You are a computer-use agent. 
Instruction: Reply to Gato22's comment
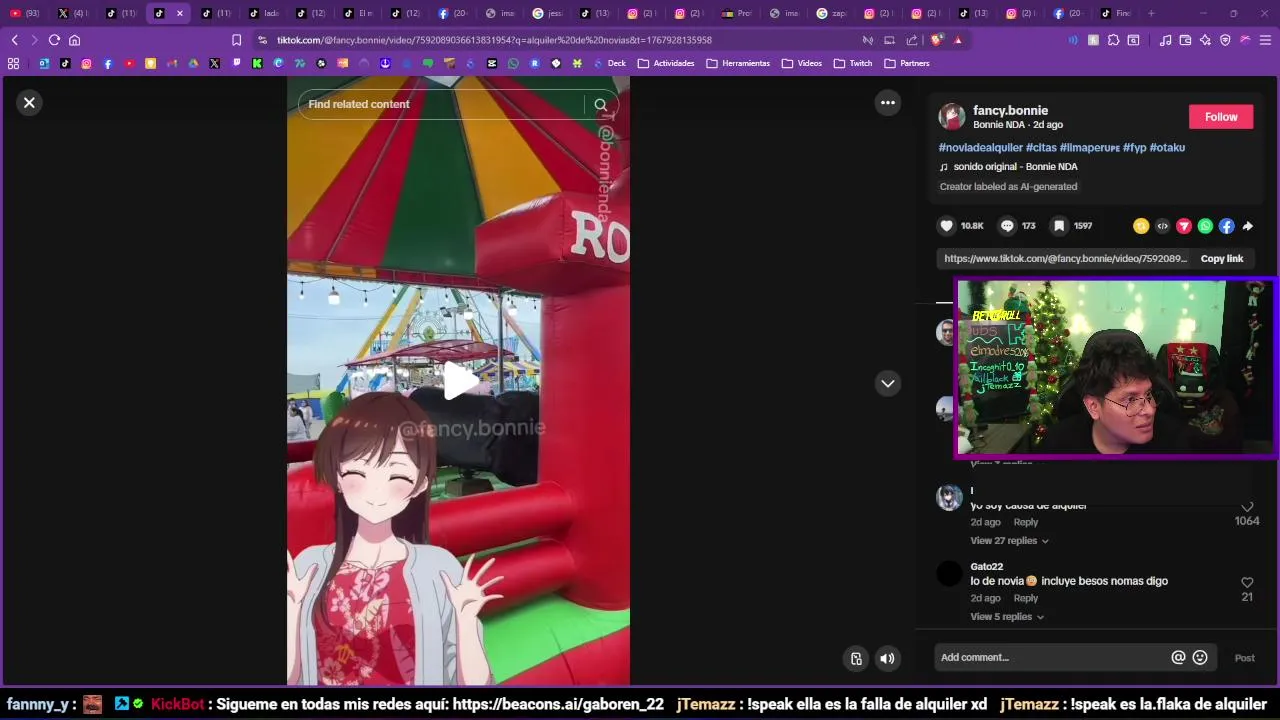click(1026, 598)
